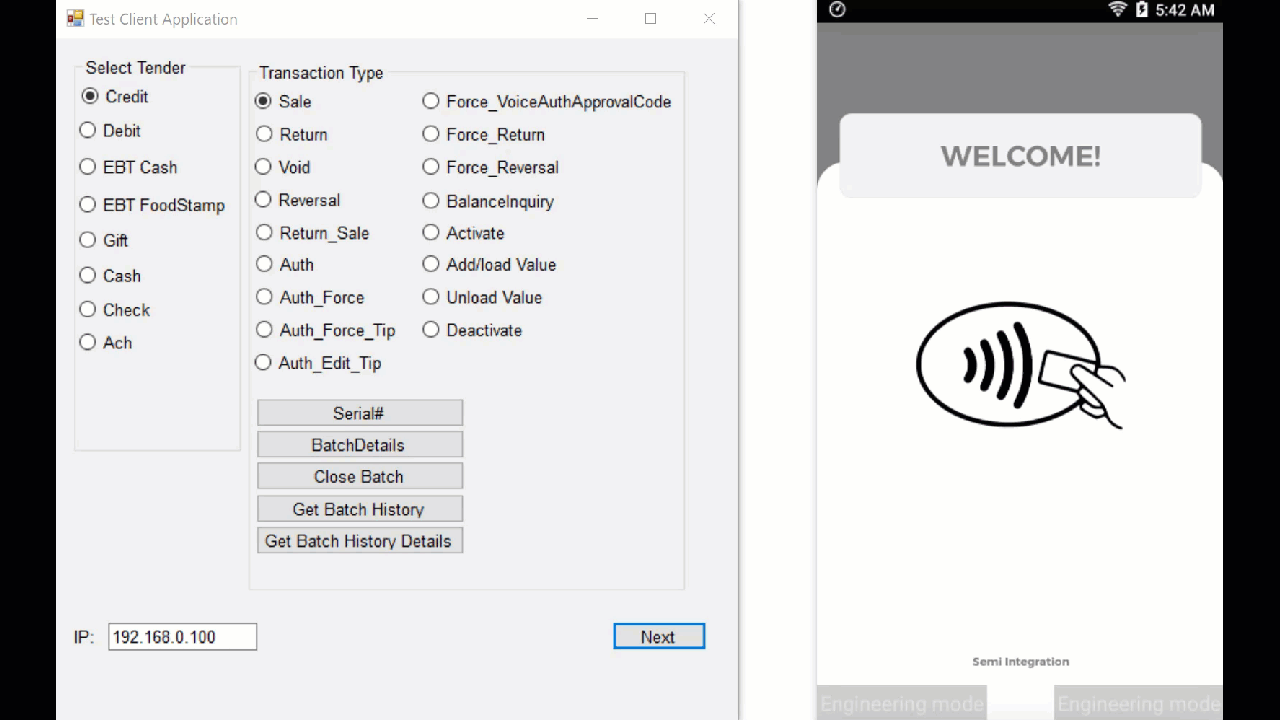This screenshot has width=1280, height=720.
Task: Click the Serial# button
Action: (359, 413)
